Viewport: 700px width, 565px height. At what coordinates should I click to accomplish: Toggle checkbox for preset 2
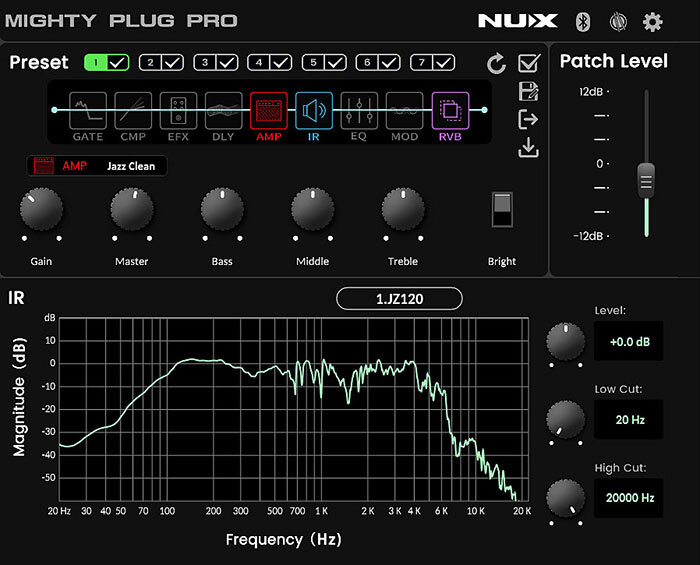coord(173,62)
